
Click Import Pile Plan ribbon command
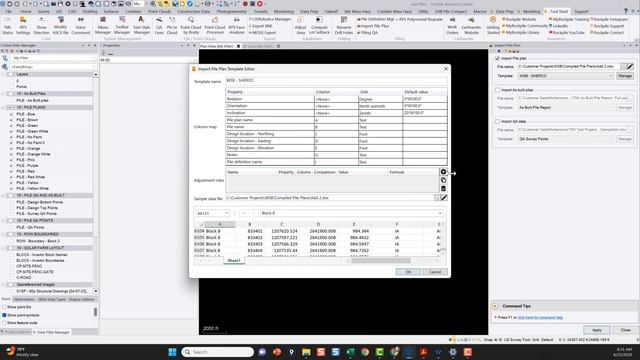373,26
